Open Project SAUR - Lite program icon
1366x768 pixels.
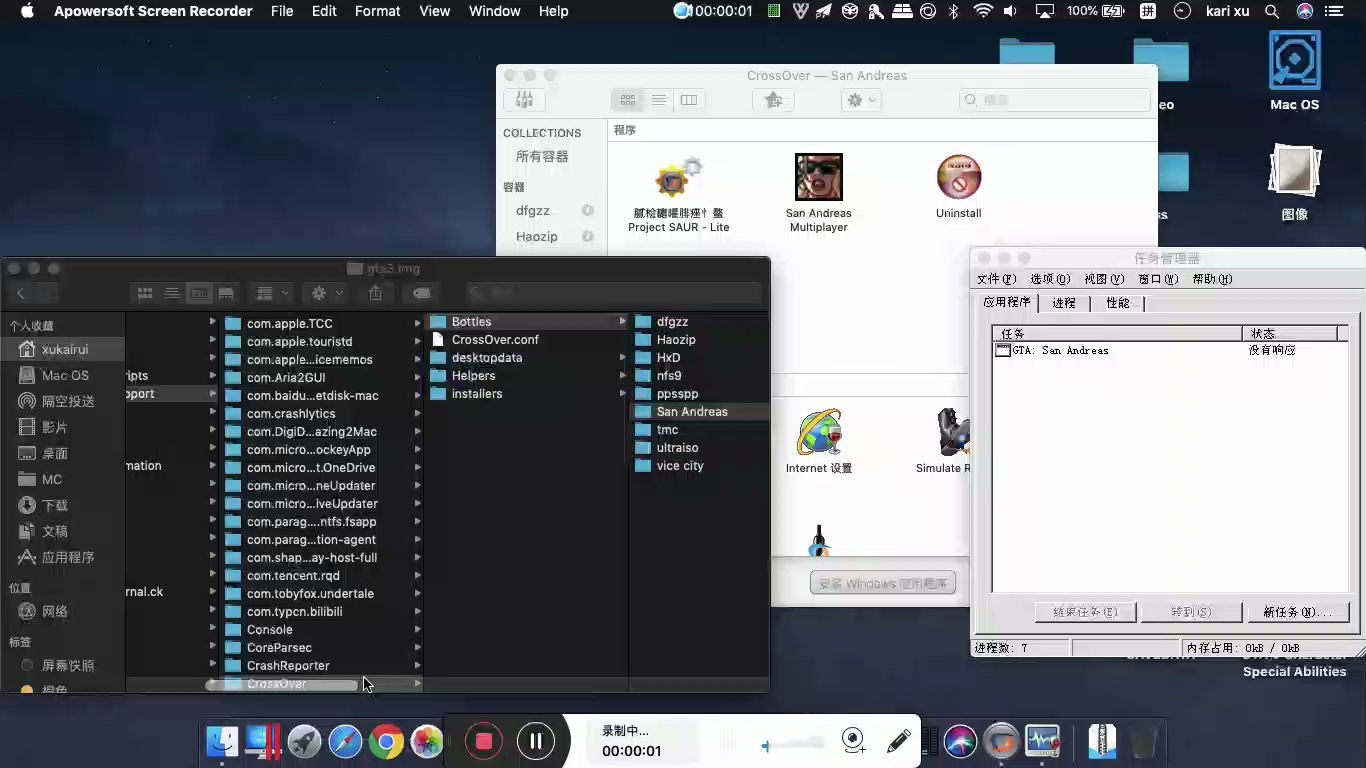679,180
